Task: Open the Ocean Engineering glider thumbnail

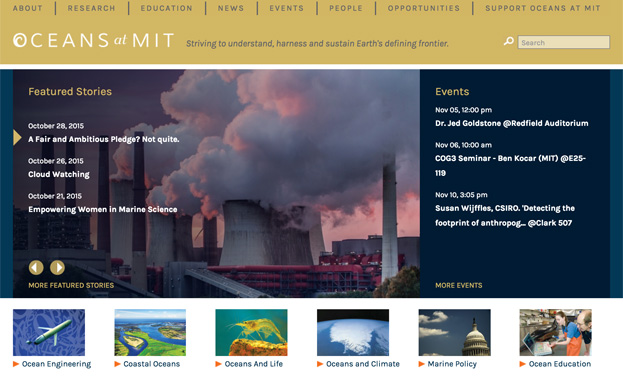Action: (x=49, y=332)
